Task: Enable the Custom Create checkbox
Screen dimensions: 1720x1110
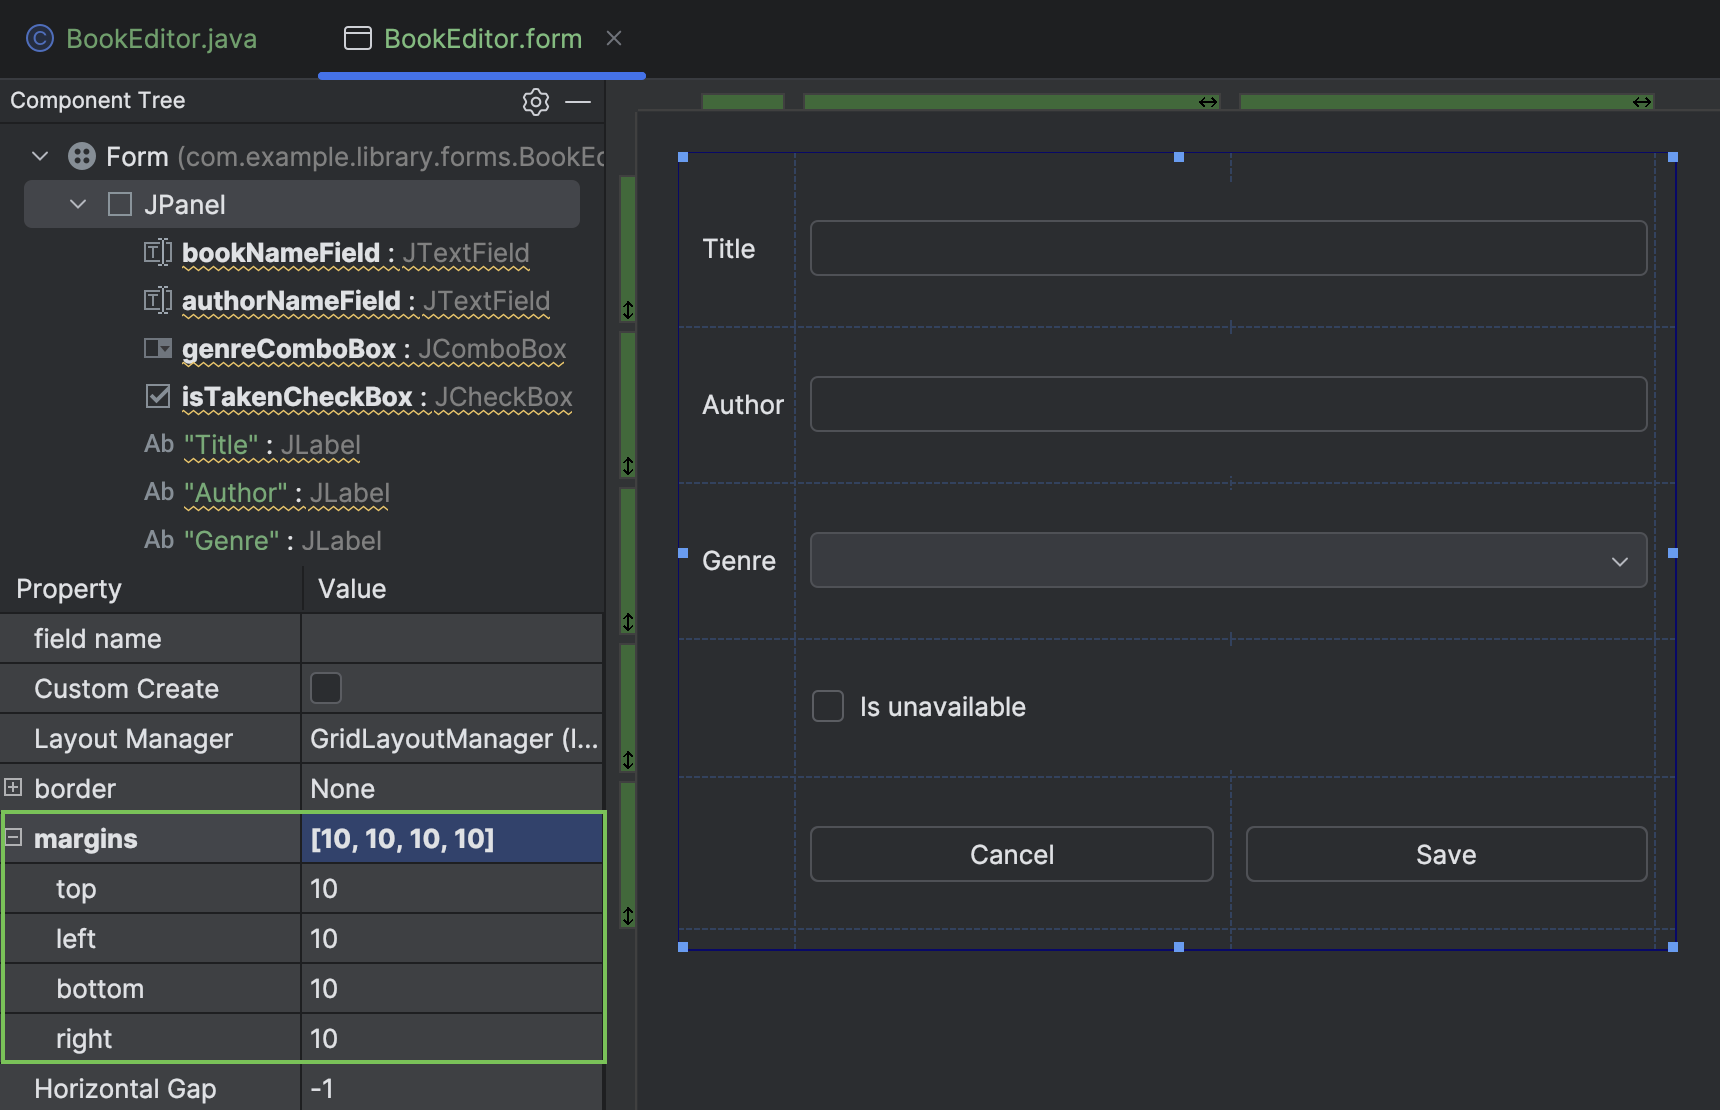Action: (x=326, y=688)
